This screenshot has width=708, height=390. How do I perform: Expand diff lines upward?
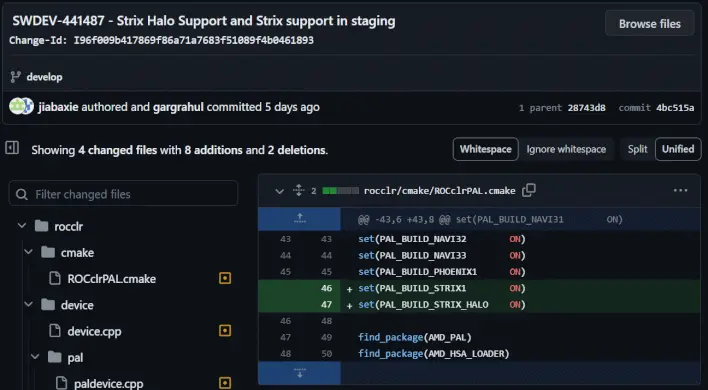click(x=299, y=219)
